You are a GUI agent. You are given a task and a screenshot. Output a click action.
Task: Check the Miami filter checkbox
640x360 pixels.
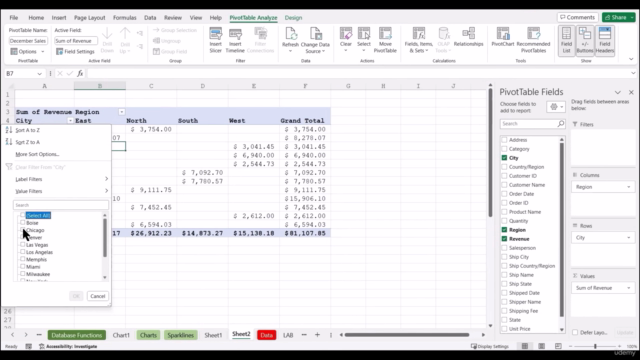click(x=22, y=267)
